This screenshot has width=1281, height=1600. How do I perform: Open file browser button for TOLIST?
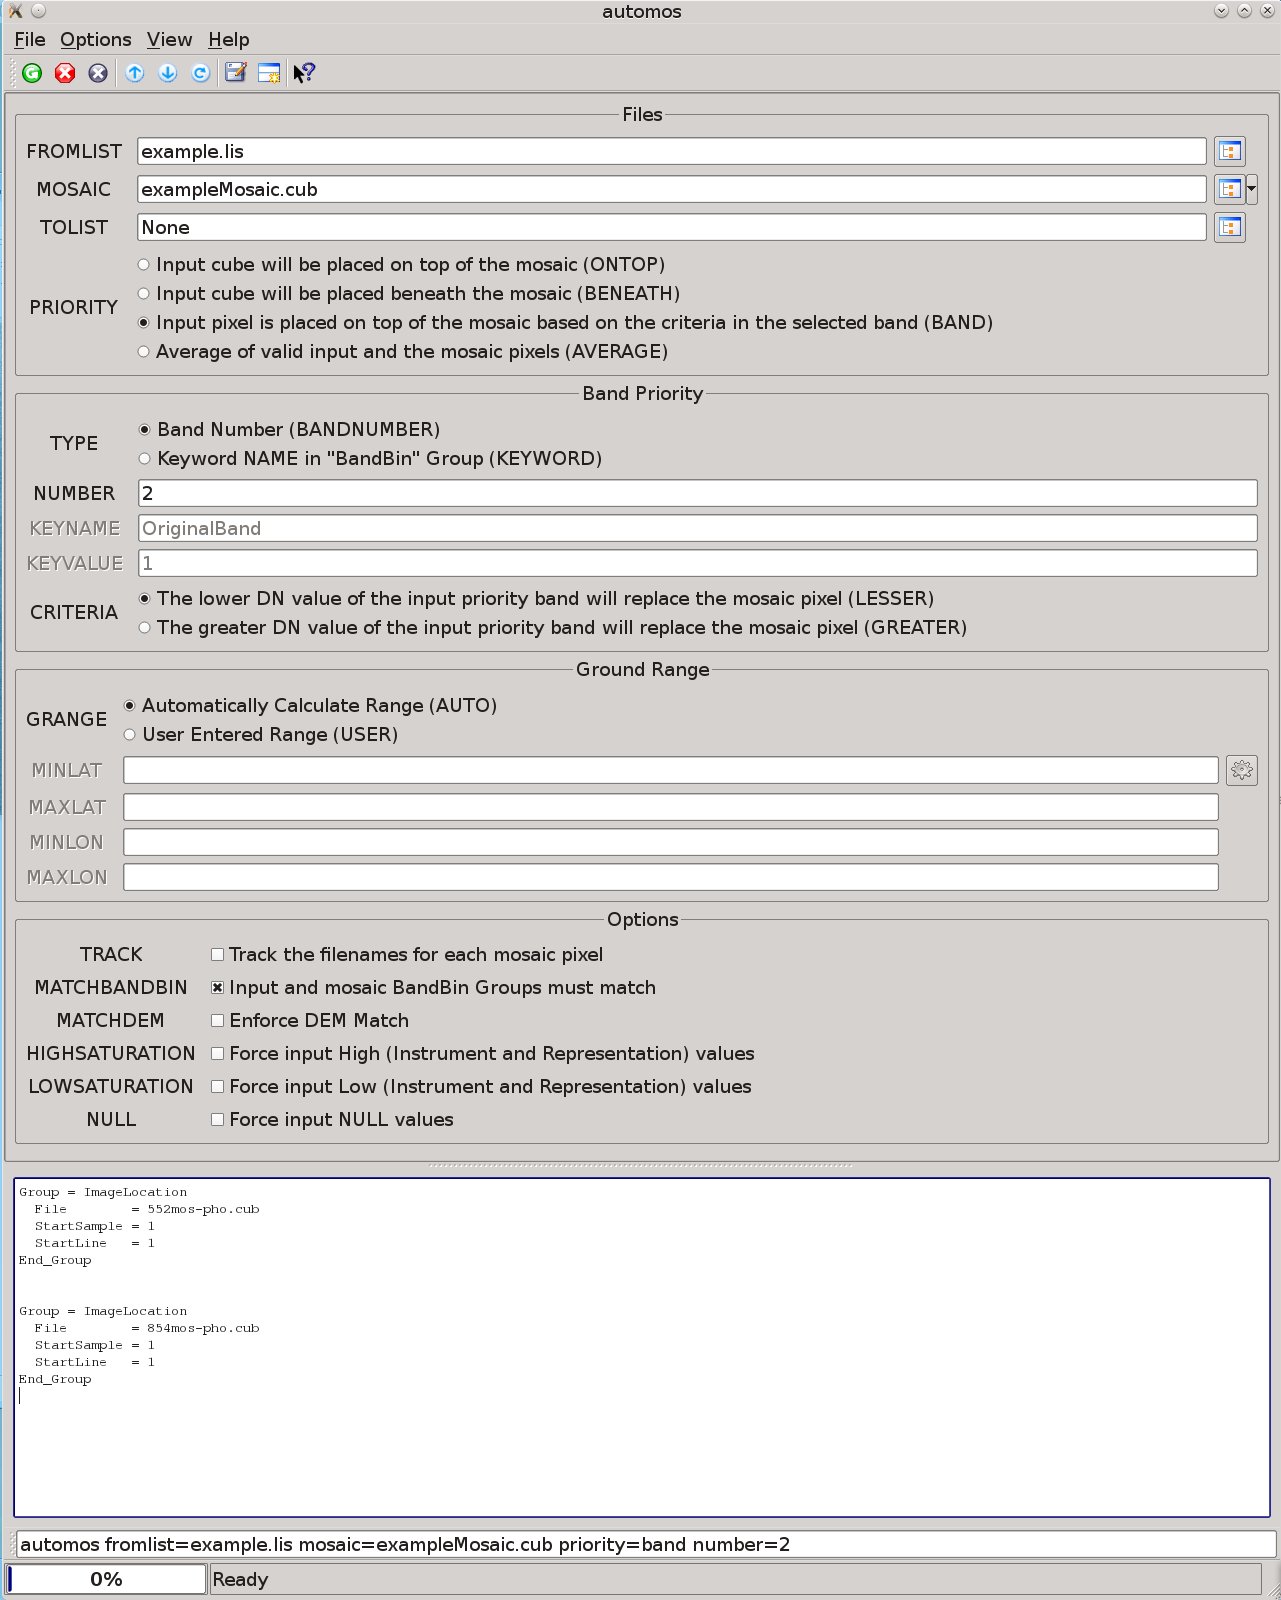(x=1229, y=228)
